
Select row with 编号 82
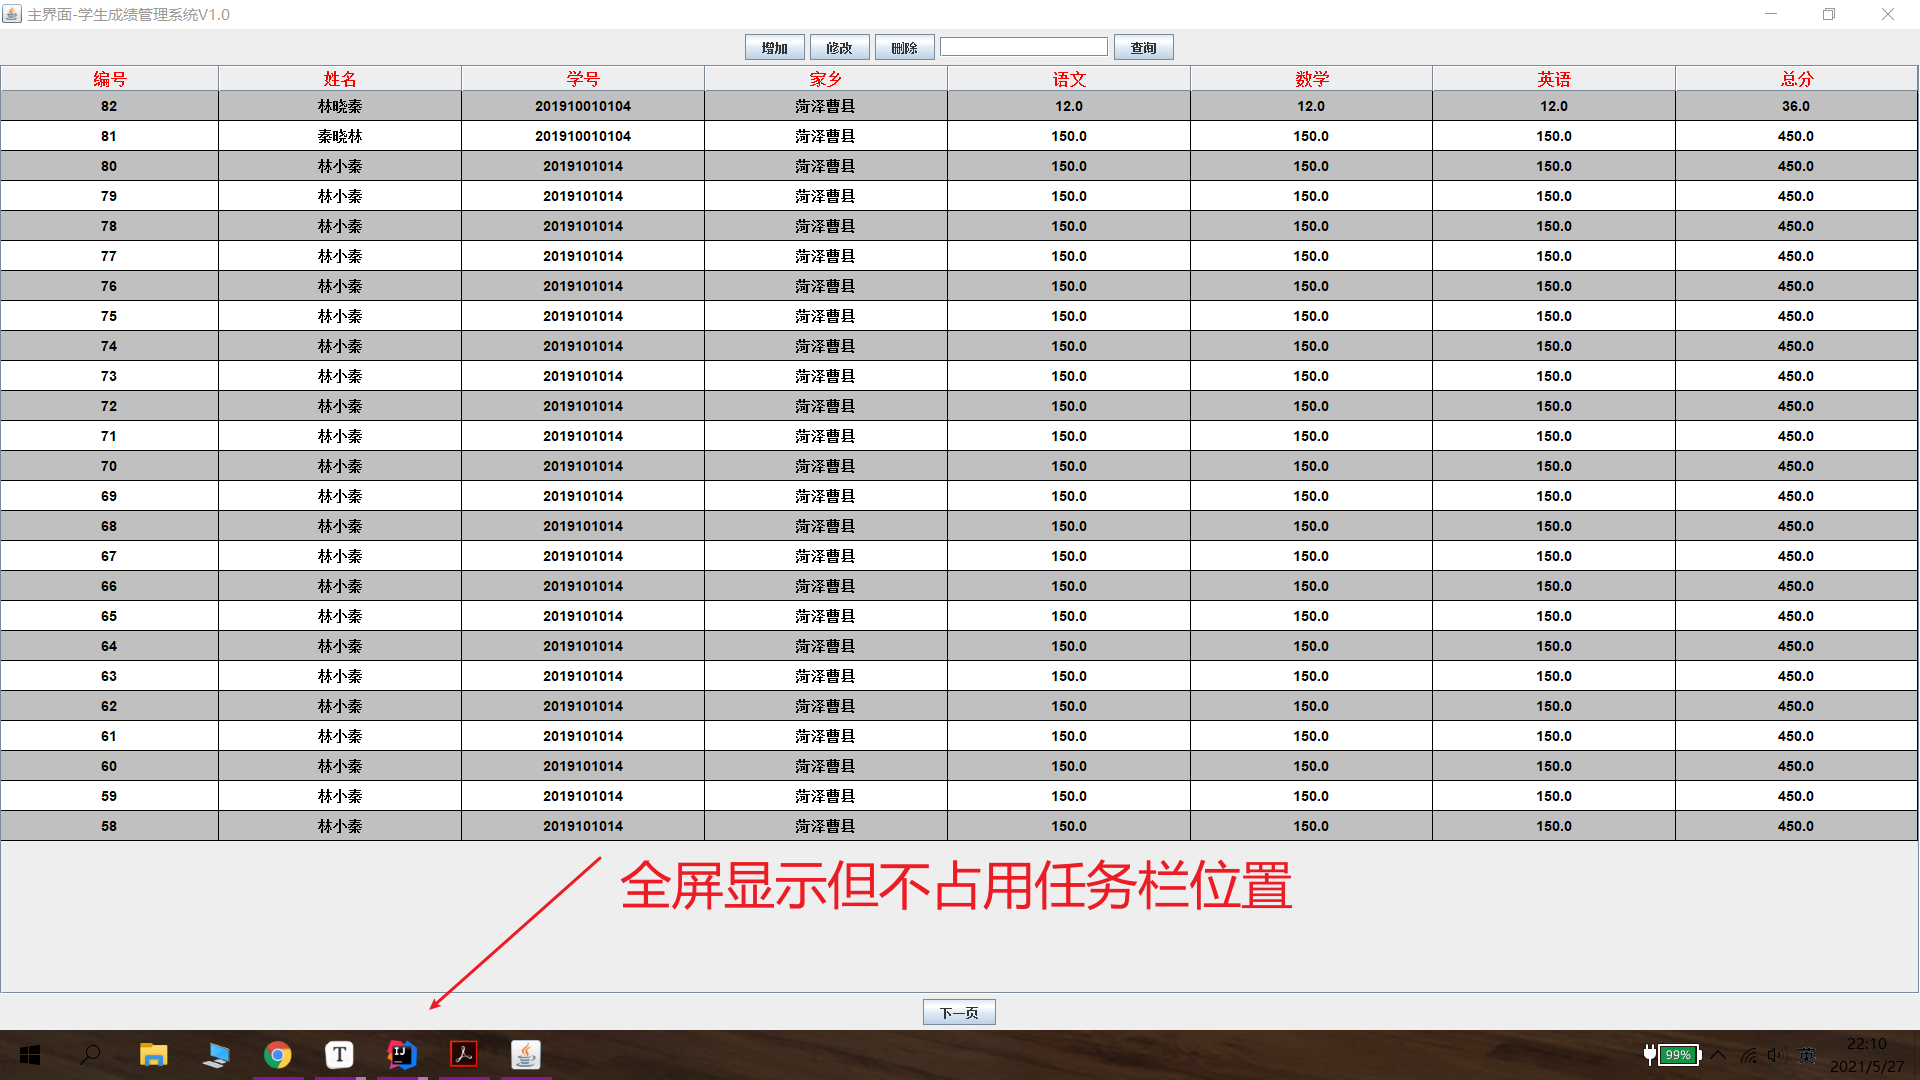pyautogui.click(x=959, y=106)
